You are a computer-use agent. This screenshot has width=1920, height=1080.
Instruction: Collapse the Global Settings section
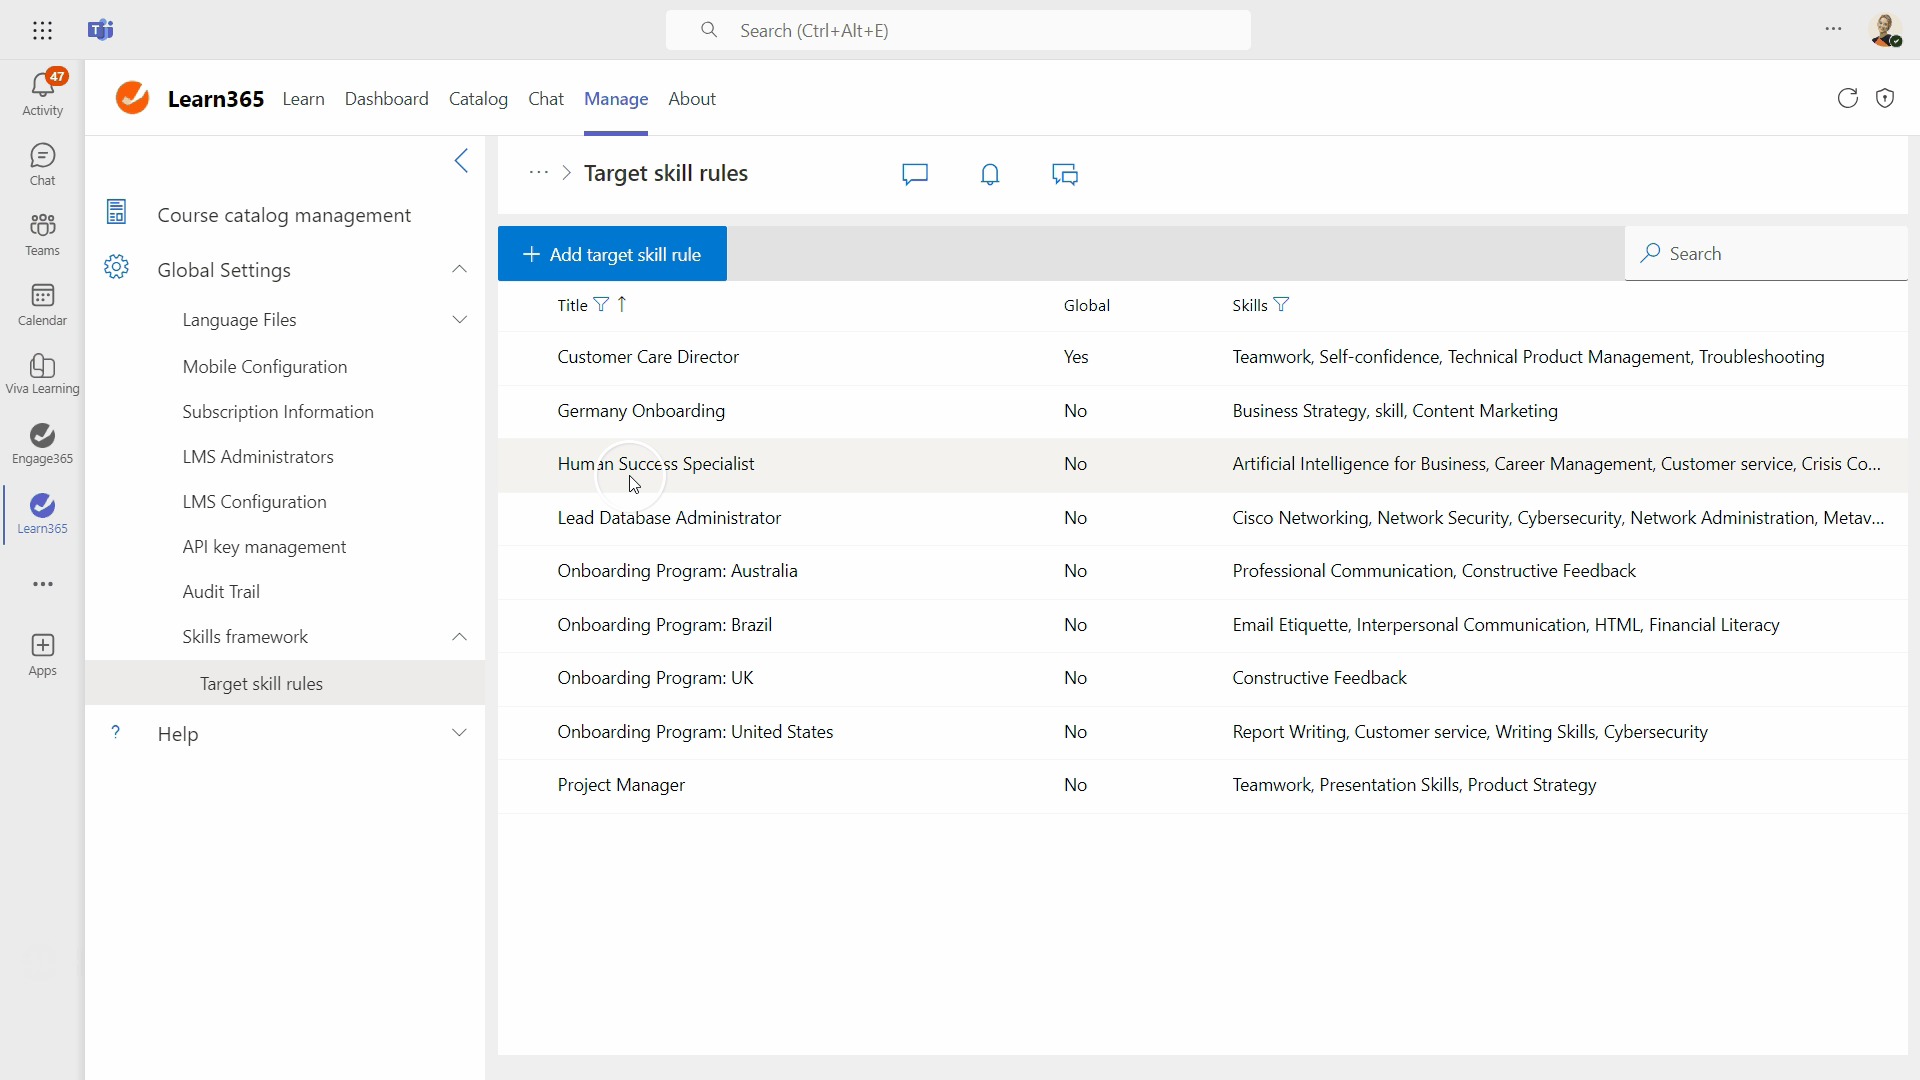tap(459, 269)
